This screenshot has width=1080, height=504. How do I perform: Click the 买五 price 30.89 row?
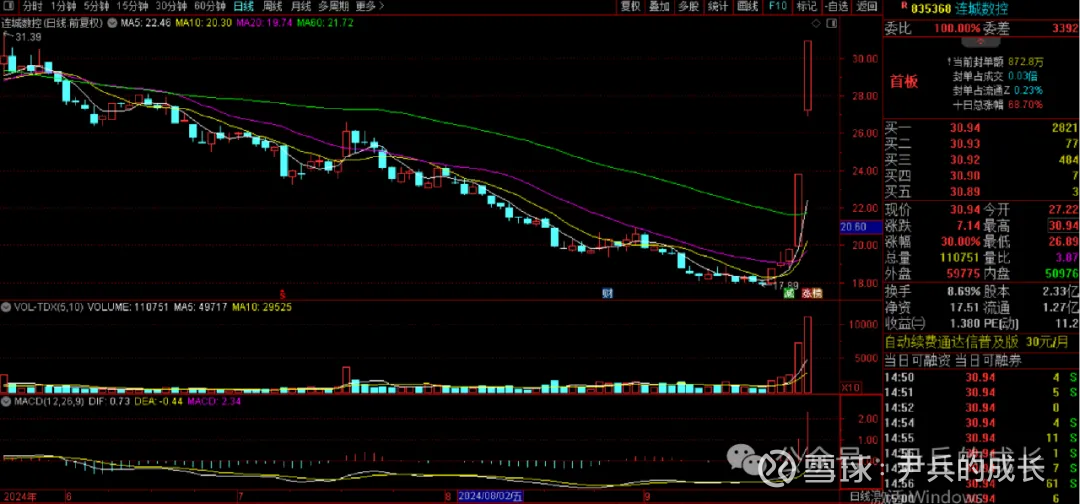(x=982, y=191)
